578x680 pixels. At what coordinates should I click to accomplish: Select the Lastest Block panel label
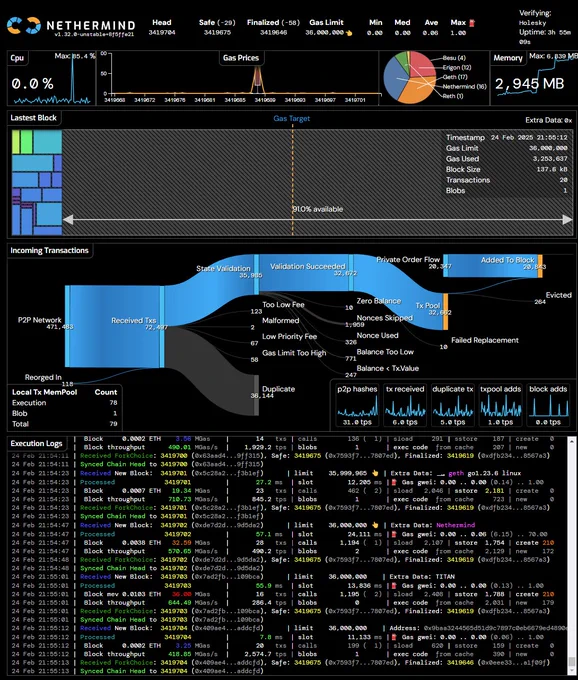click(33, 118)
